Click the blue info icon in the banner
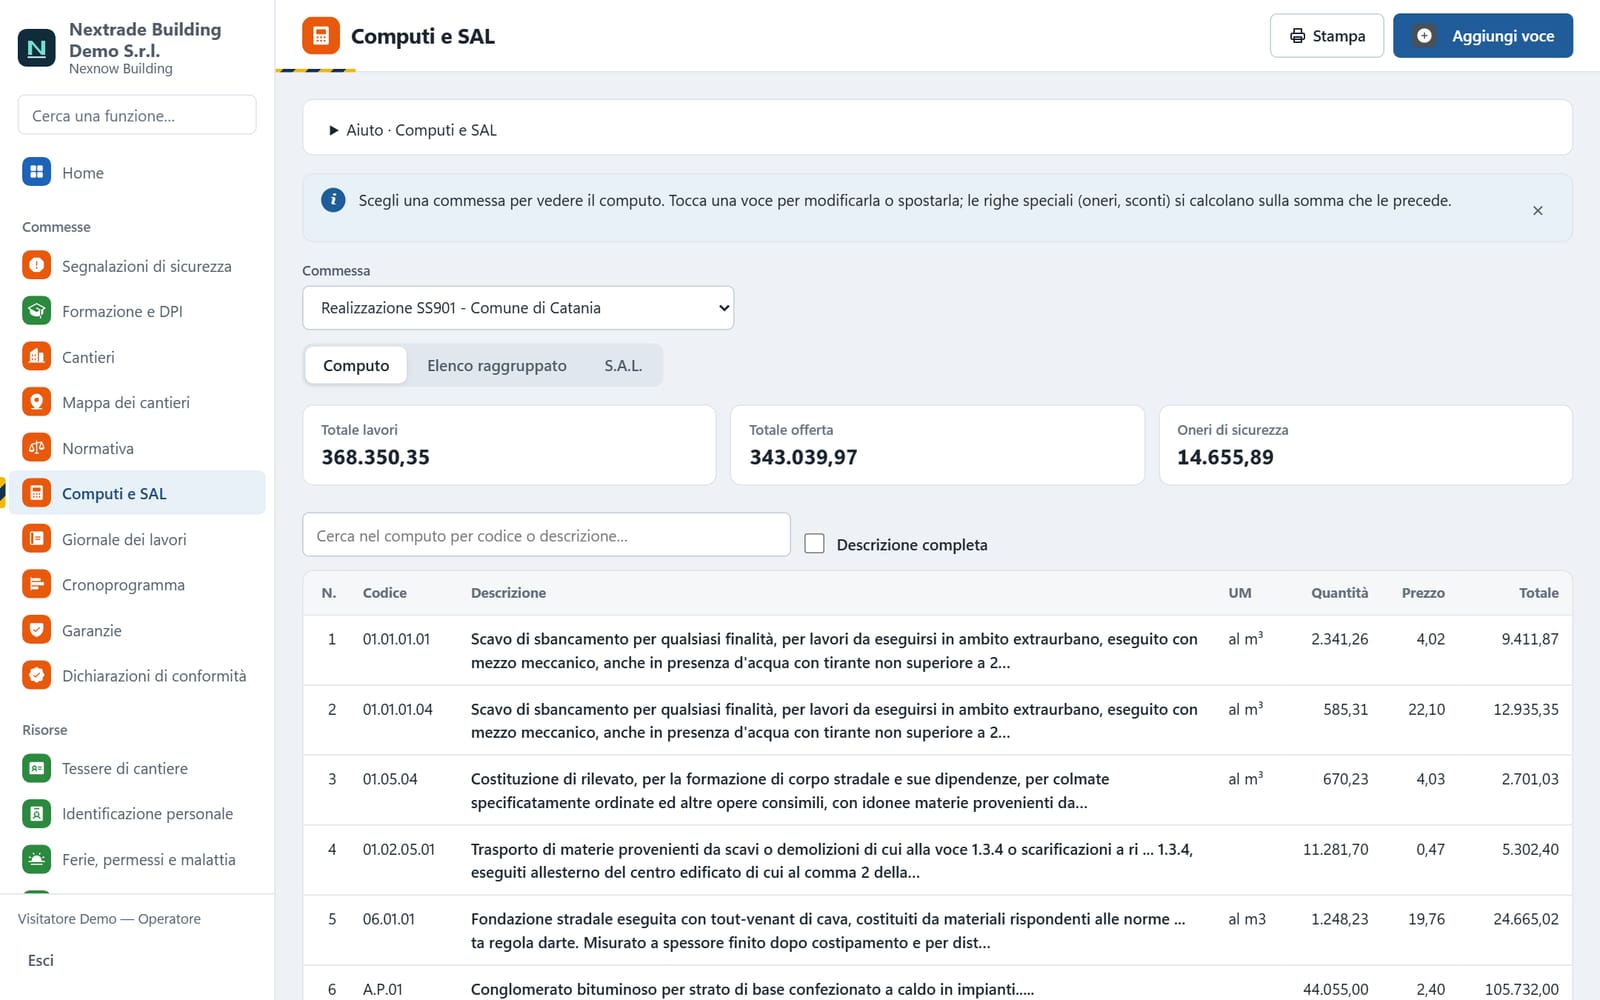 (x=333, y=200)
